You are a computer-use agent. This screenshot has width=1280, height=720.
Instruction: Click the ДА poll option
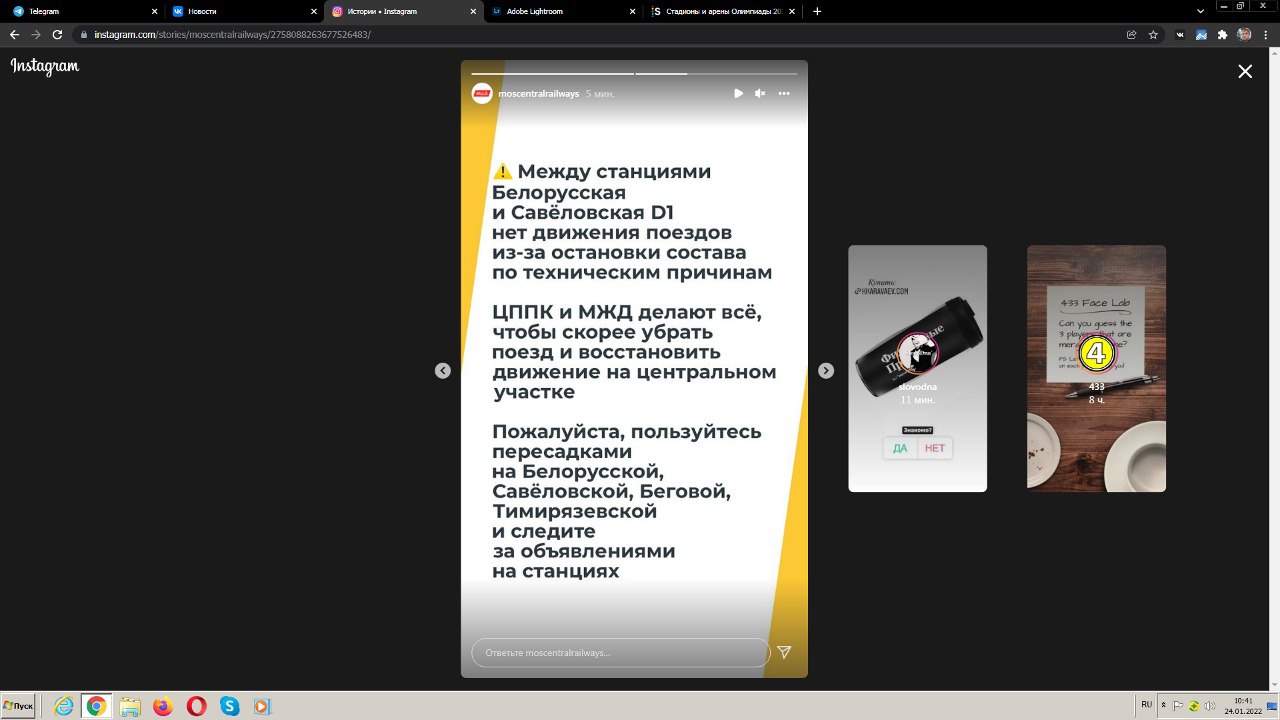900,448
